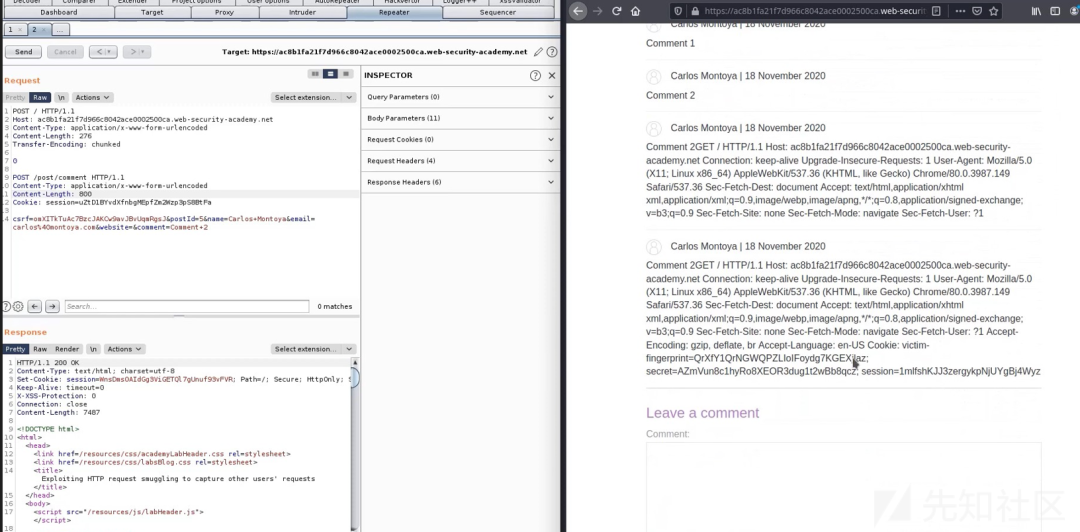Expand Request Cookies (0) section

459,140
